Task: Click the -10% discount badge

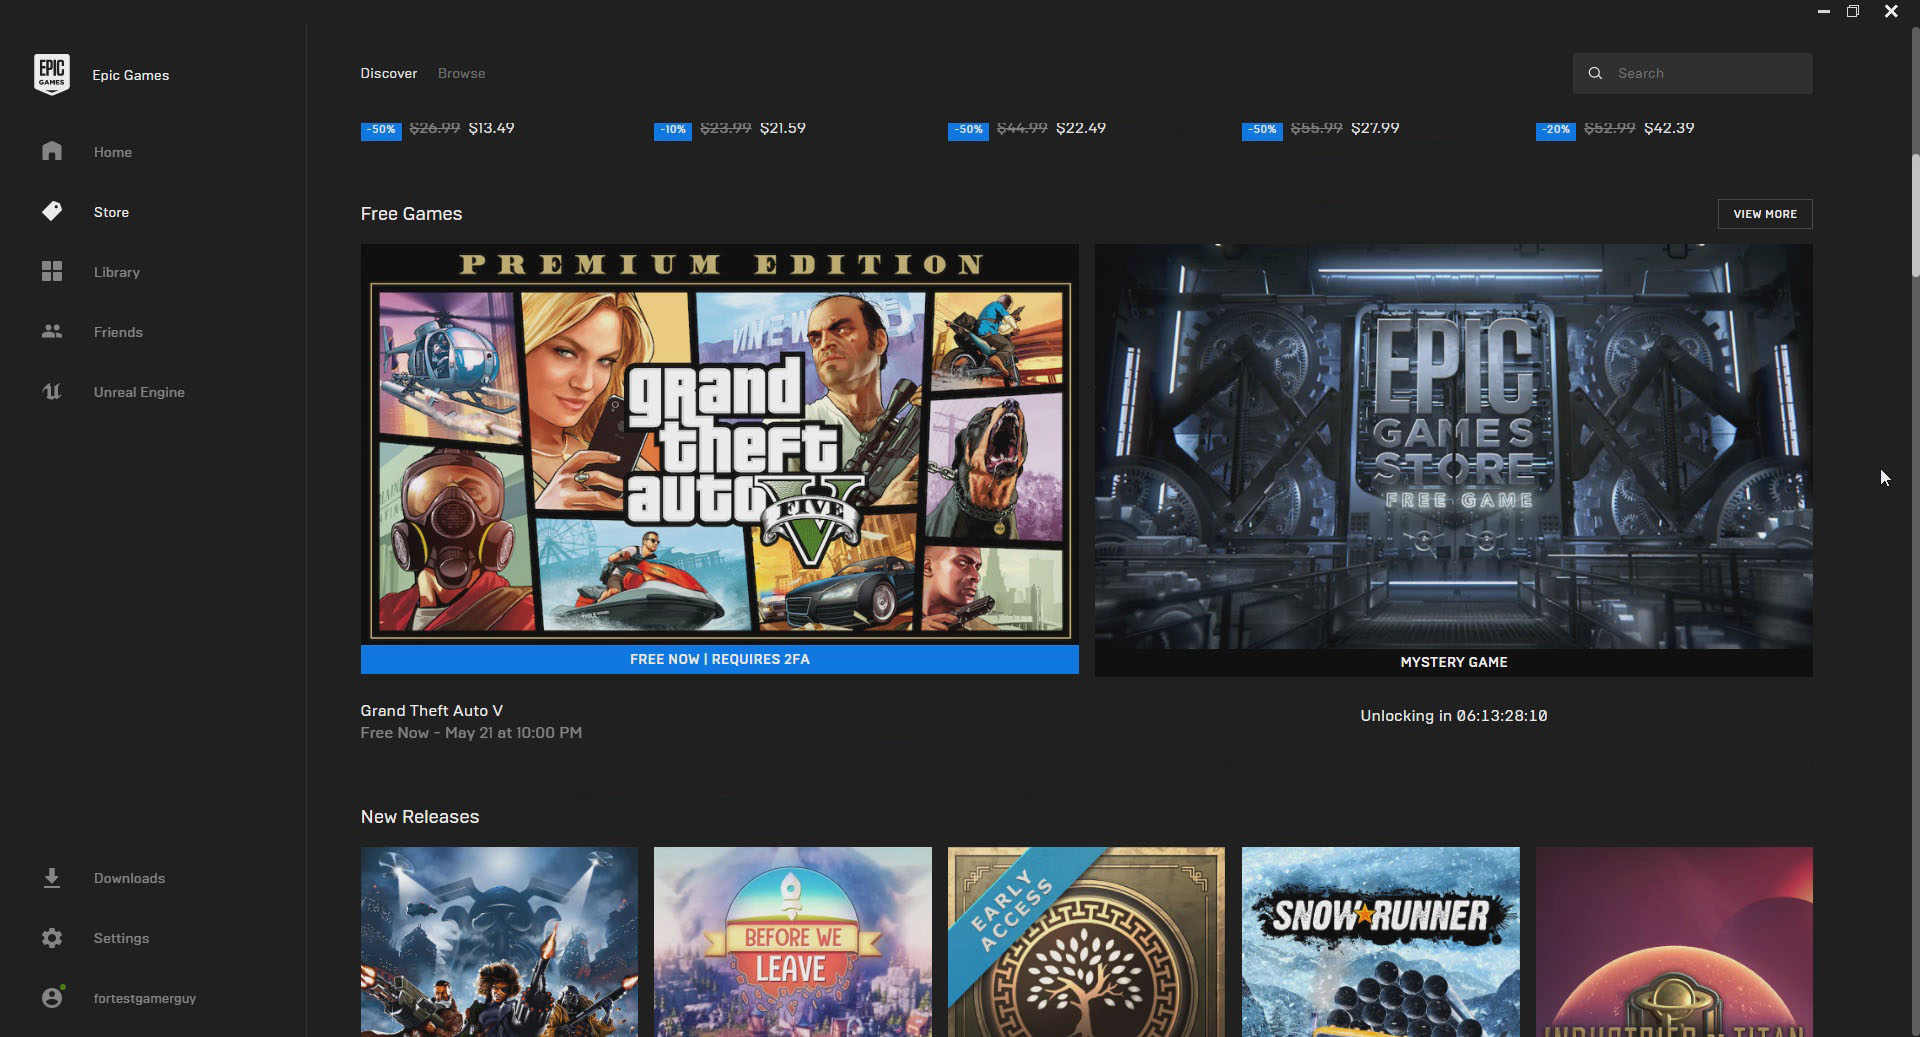Action: coord(673,129)
